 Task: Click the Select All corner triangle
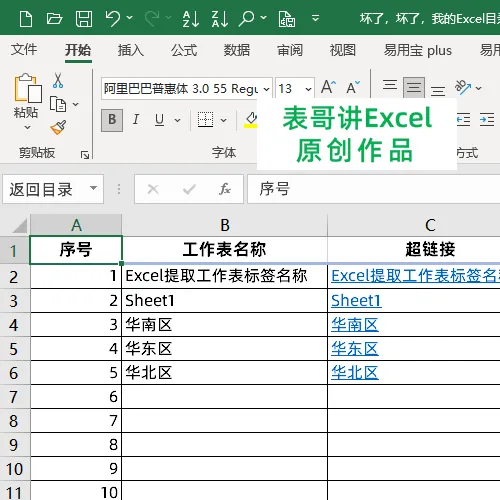pyautogui.click(x=20, y=226)
